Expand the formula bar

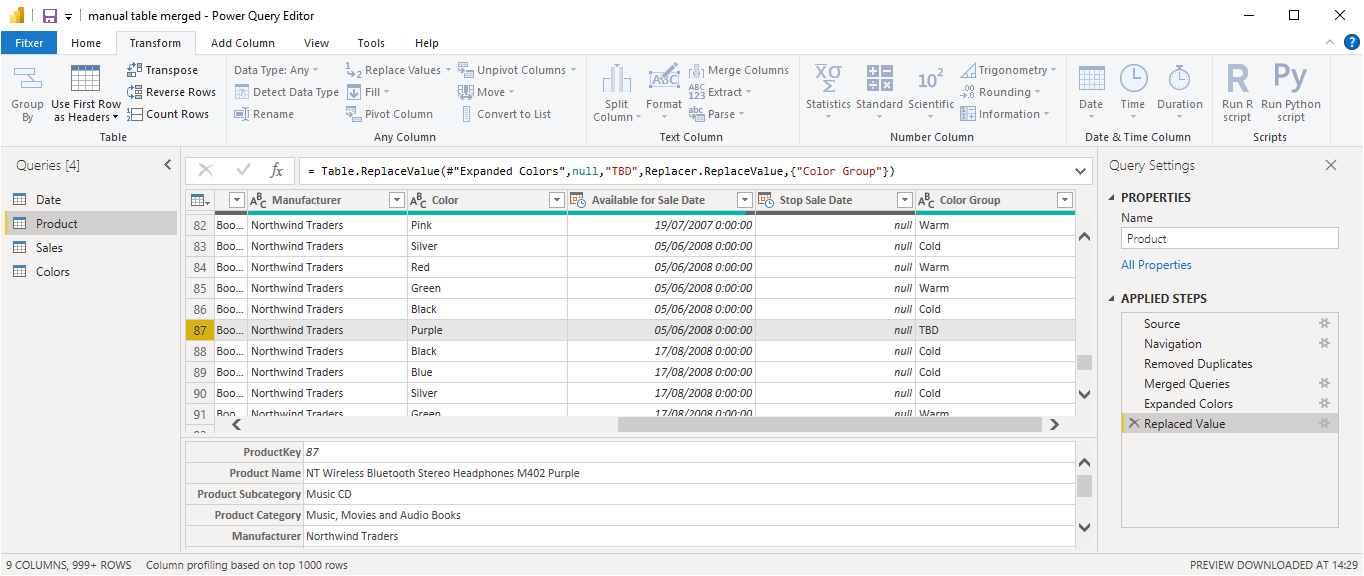coord(1080,171)
